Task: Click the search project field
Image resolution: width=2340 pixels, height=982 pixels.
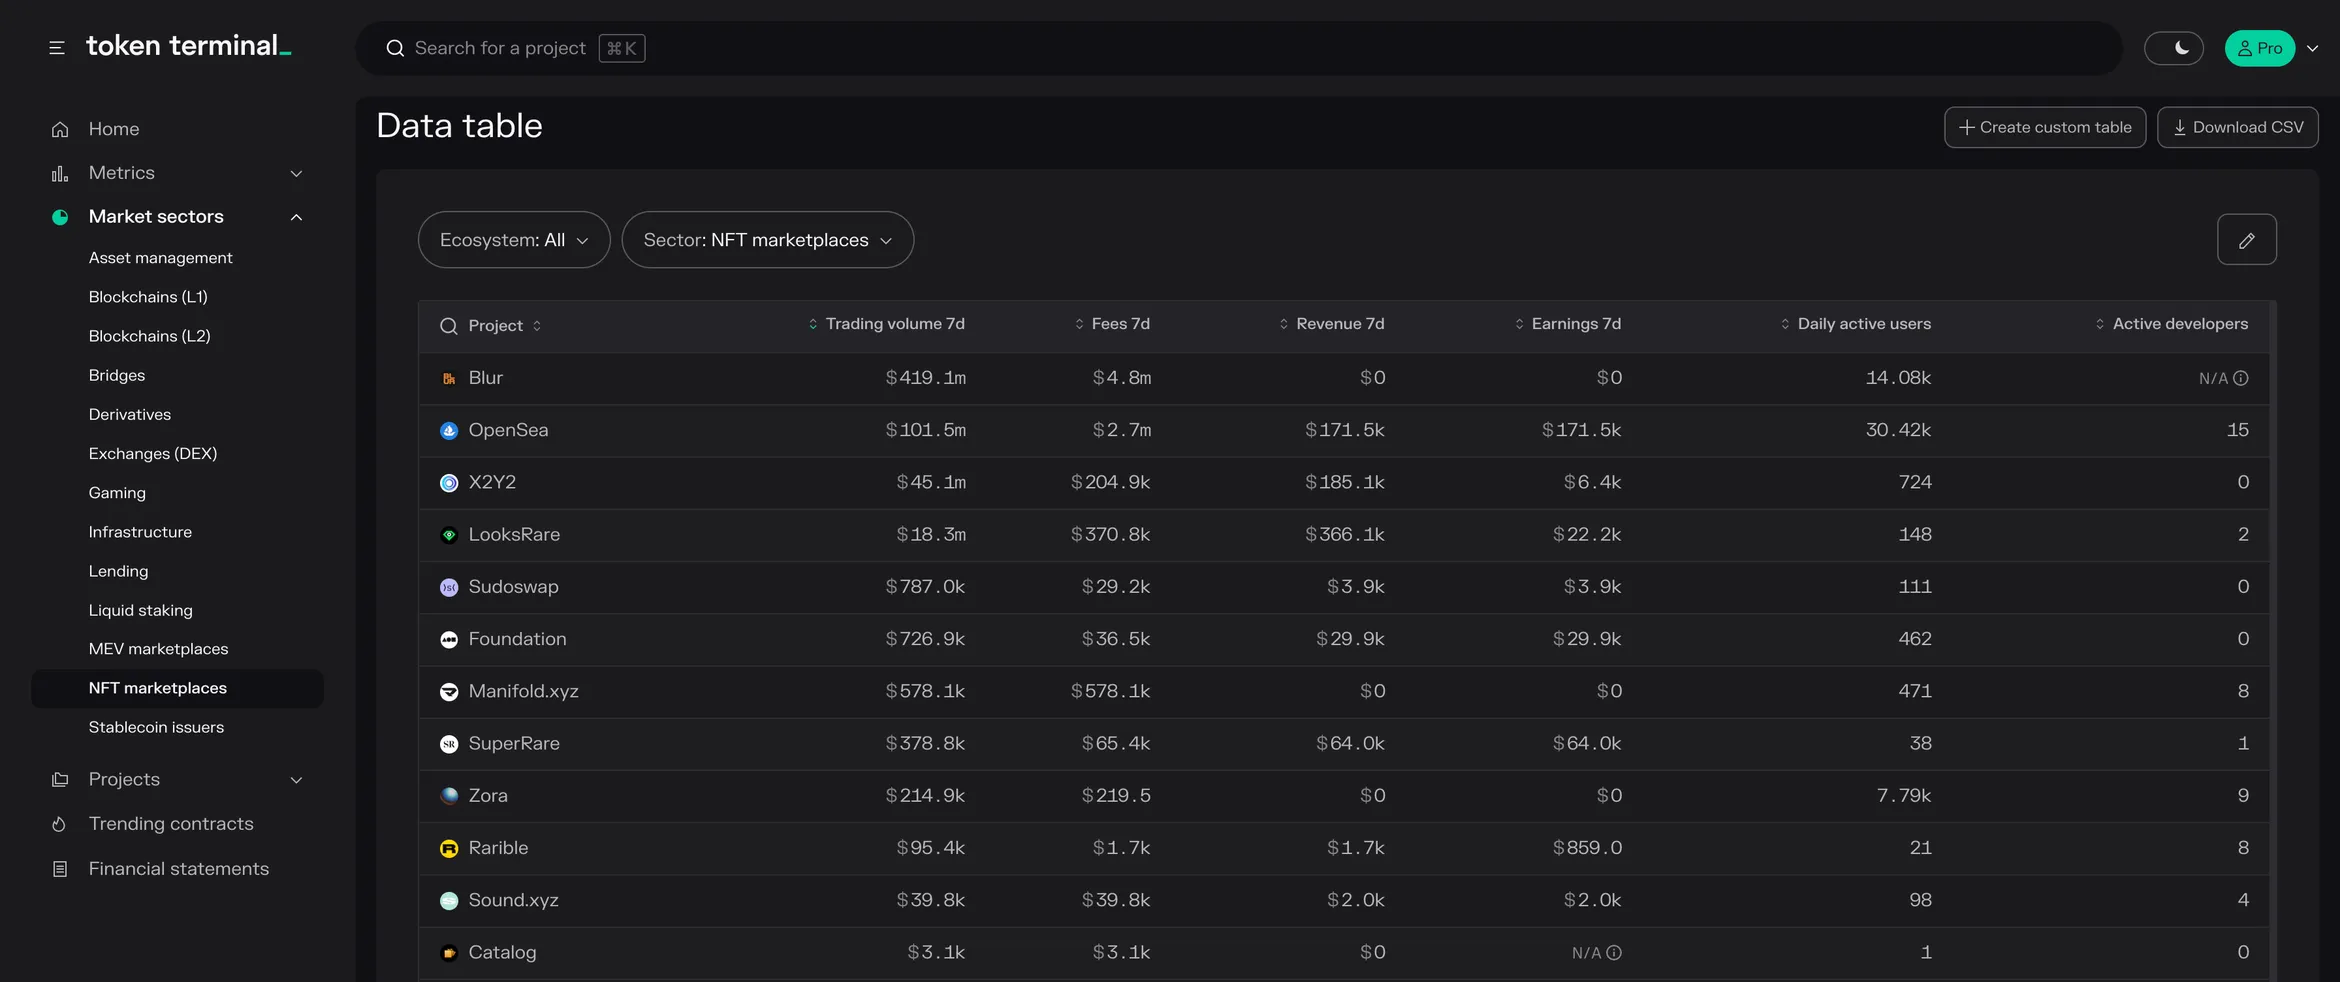Action: pos(1238,48)
